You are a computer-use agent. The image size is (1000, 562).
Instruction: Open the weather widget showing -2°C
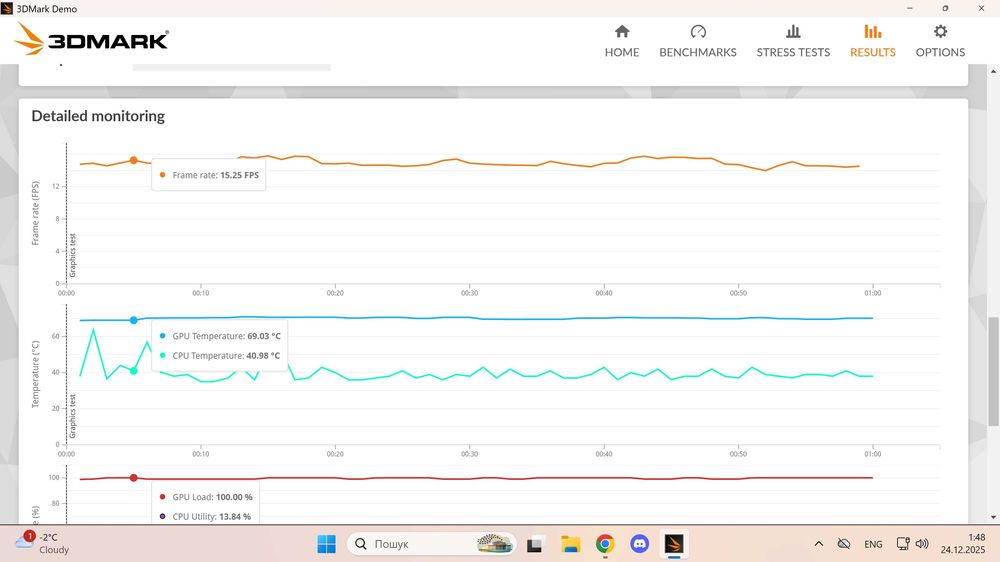(42, 543)
